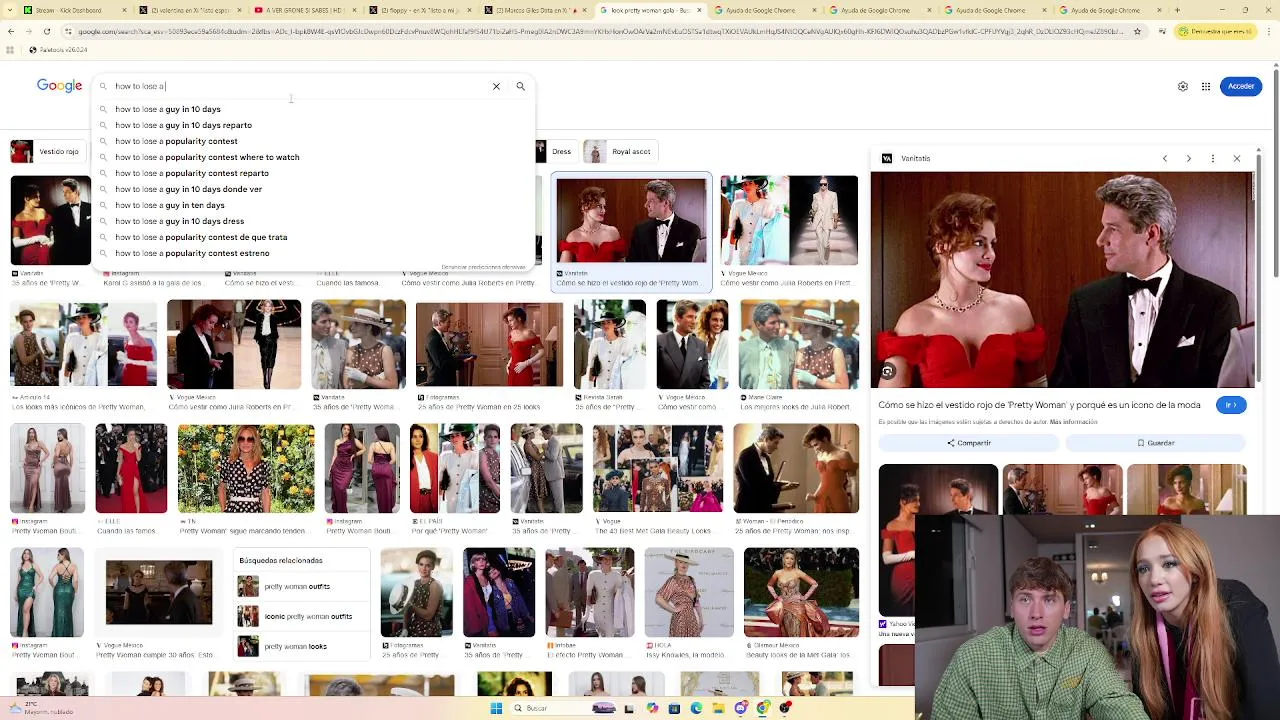This screenshot has height=720, width=1280.
Task: Close the Vanitatis image preview panel
Action: point(1237,158)
